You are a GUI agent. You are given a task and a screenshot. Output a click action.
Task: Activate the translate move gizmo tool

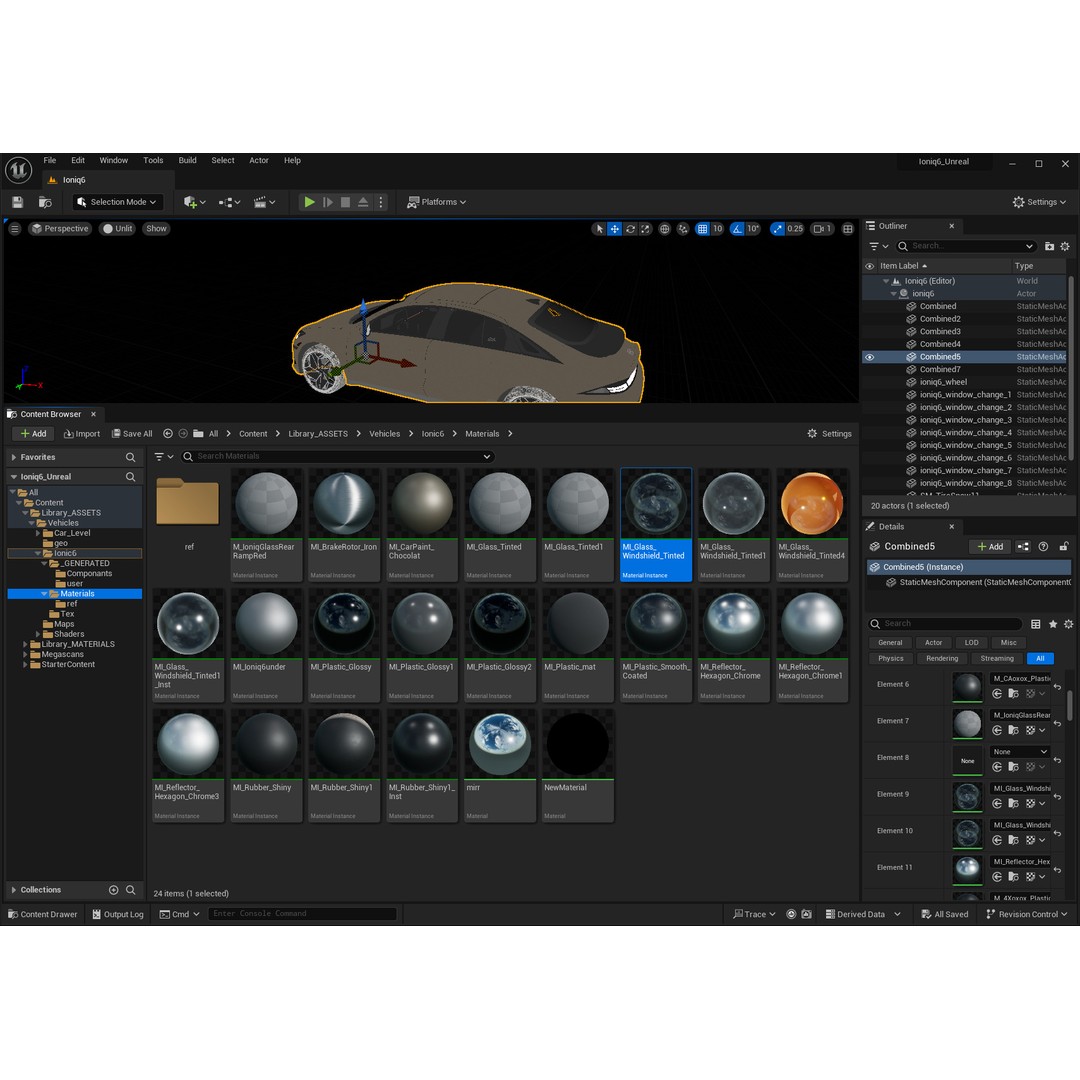point(614,229)
